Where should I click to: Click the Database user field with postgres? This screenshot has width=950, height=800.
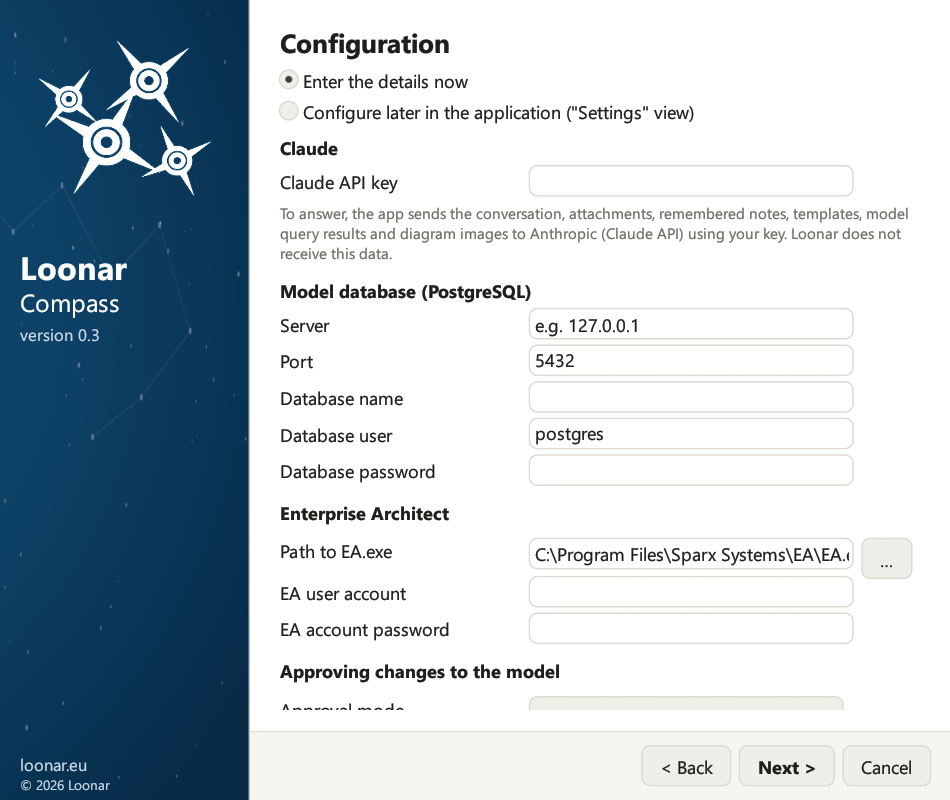[x=691, y=434]
